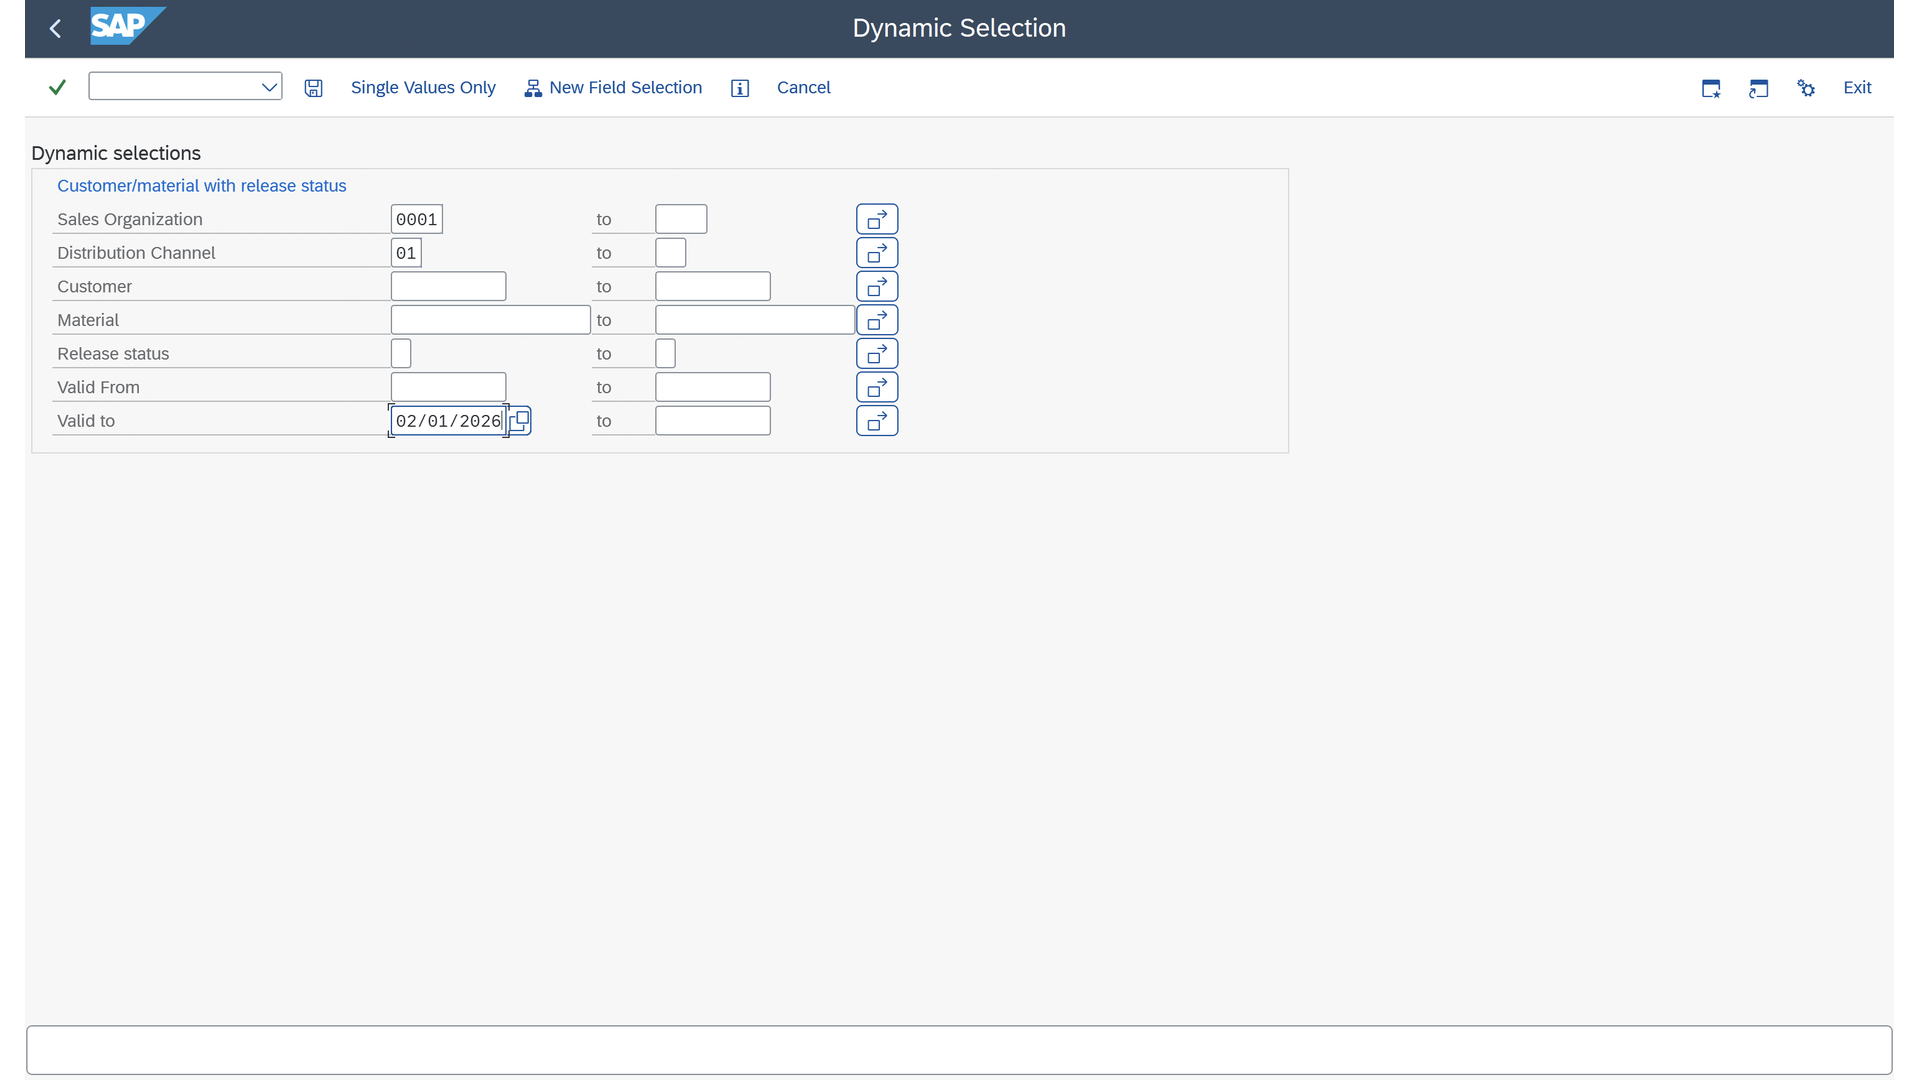
Task: Click the Exit button
Action: 1857,88
